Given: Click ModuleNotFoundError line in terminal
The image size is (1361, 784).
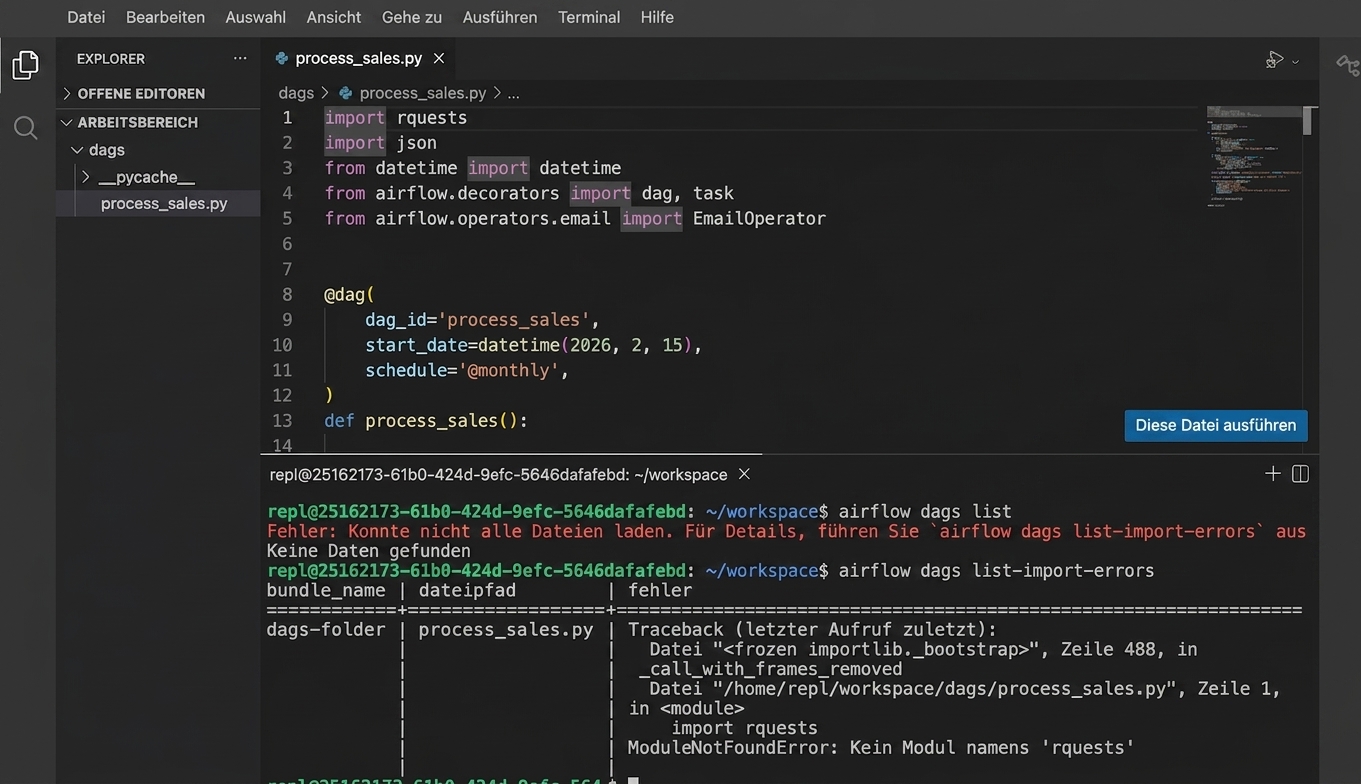Looking at the screenshot, I should point(881,747).
